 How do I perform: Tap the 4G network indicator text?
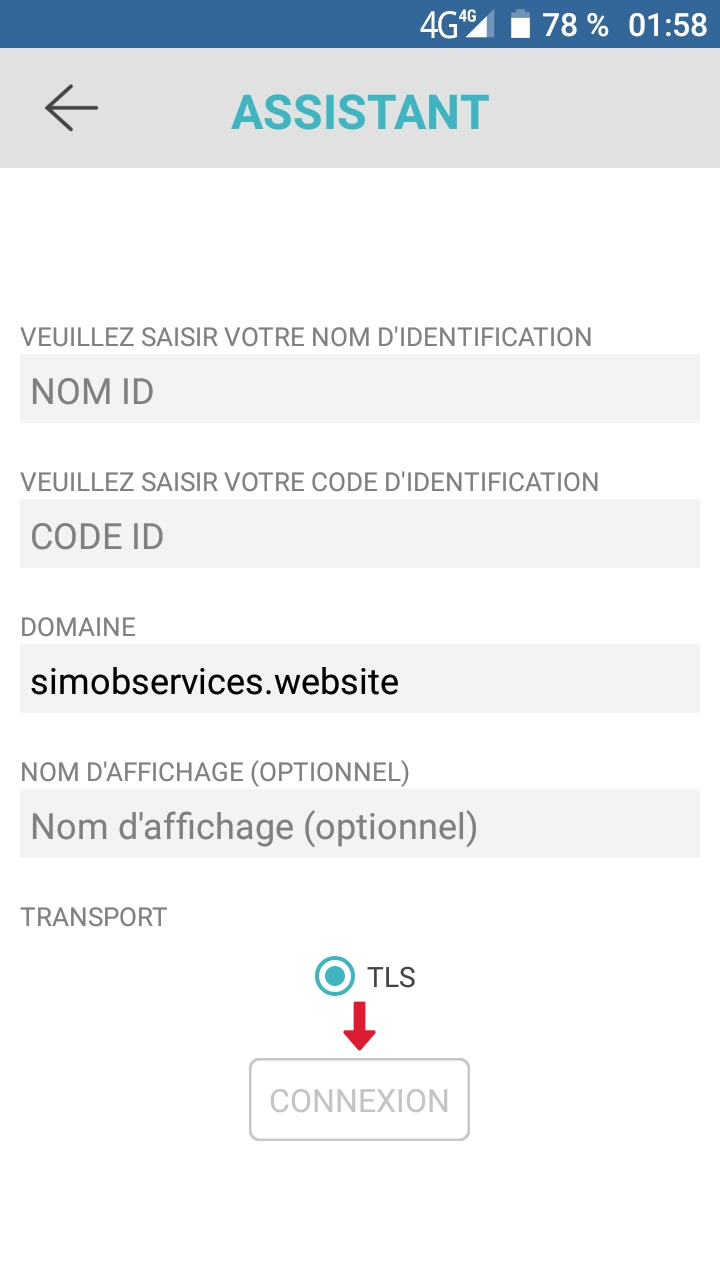point(438,25)
